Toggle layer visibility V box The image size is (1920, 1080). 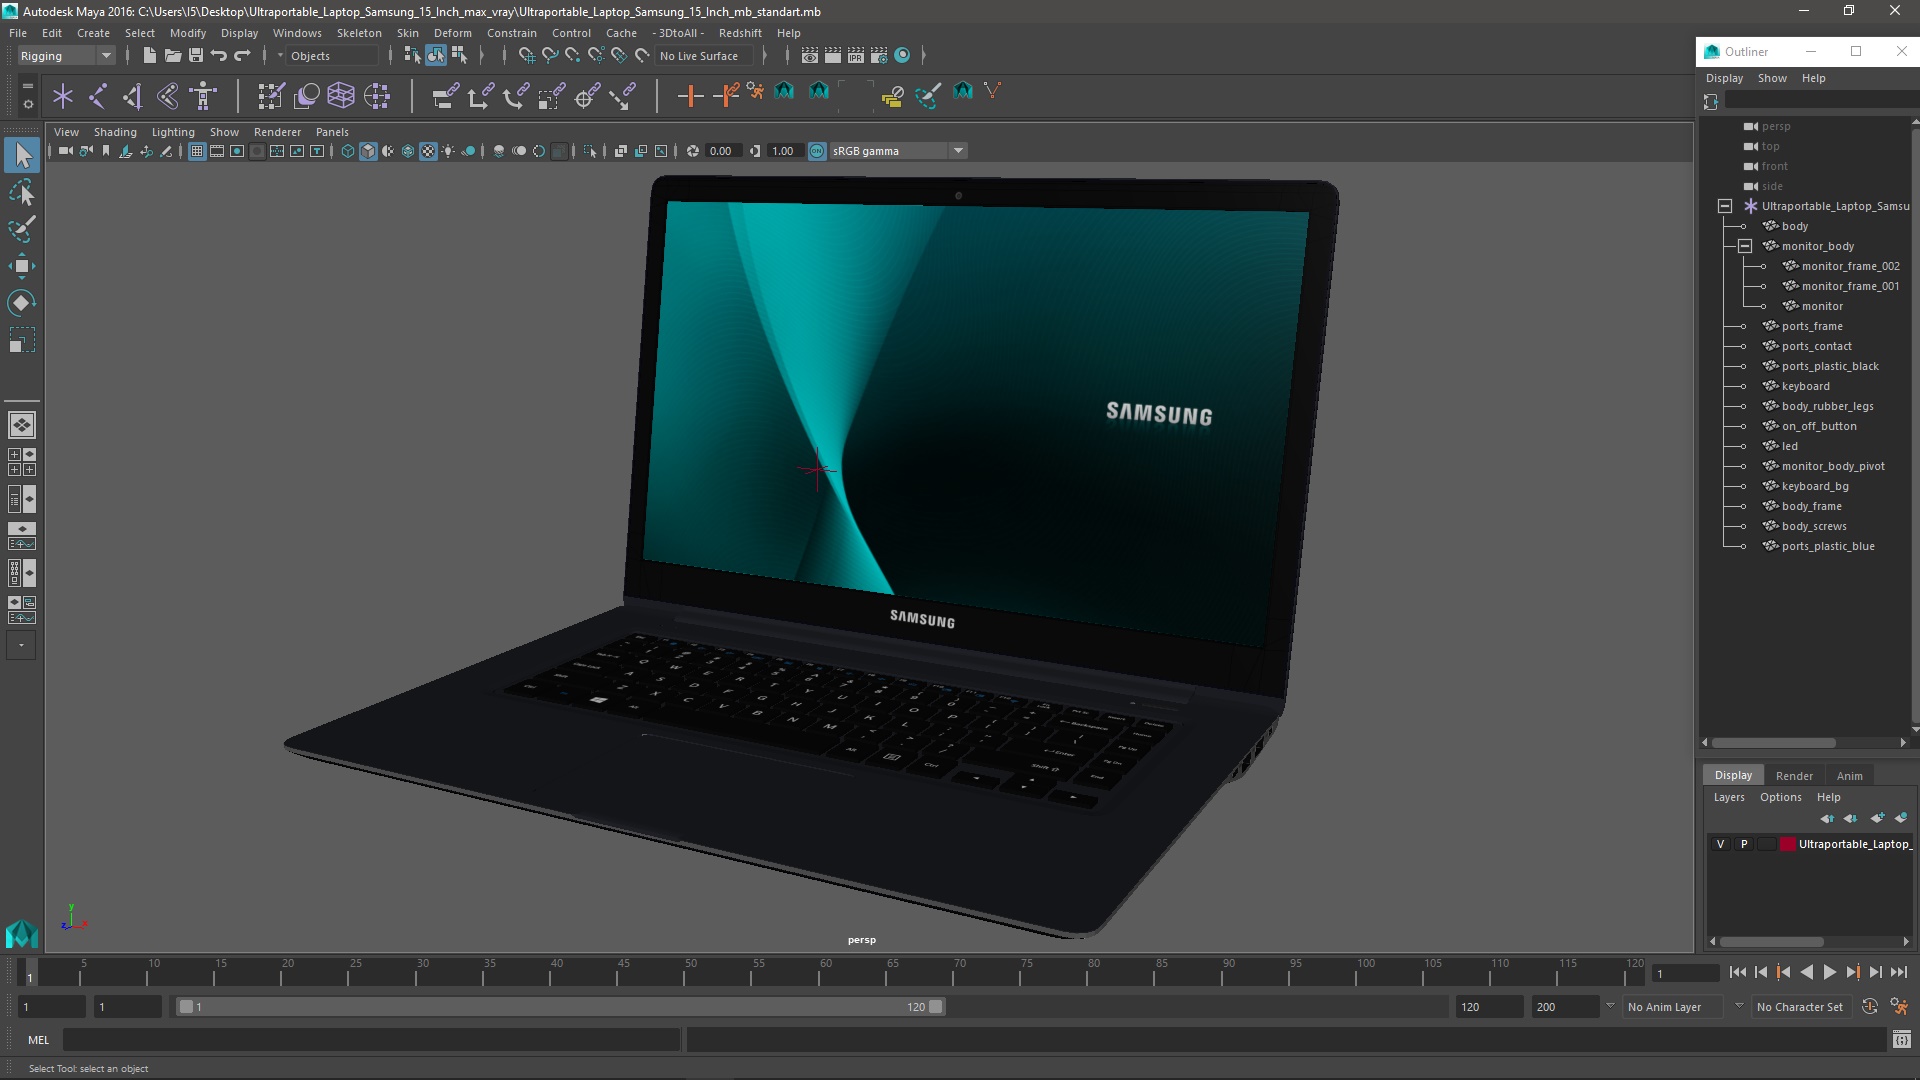tap(1720, 844)
